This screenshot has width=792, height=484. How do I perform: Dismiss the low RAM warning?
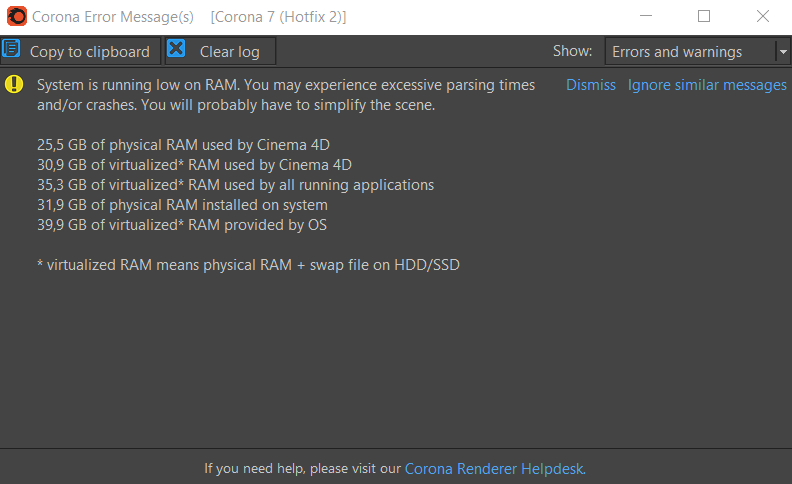pos(590,85)
